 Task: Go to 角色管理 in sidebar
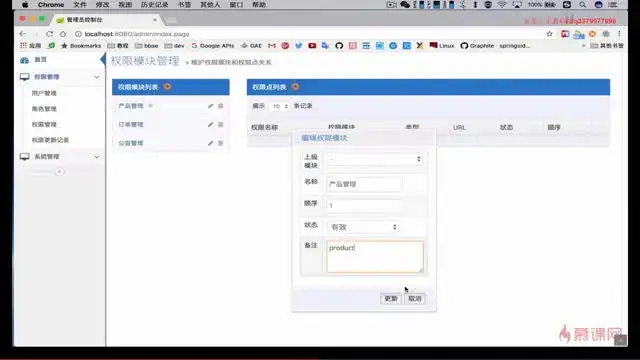click(x=44, y=109)
